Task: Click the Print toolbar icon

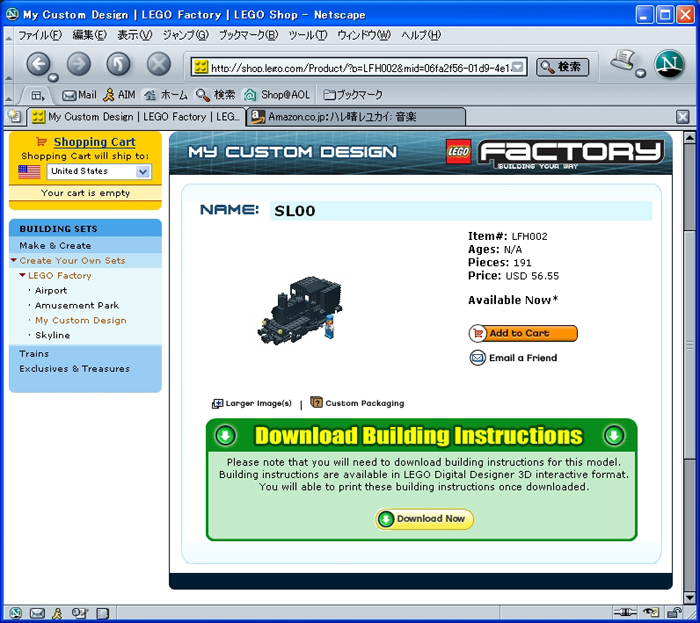Action: [624, 61]
